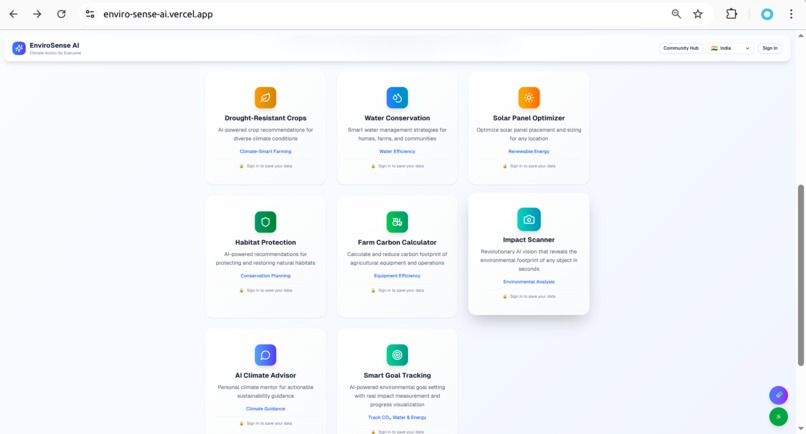Open the Water Conservation droplet icon

click(397, 98)
